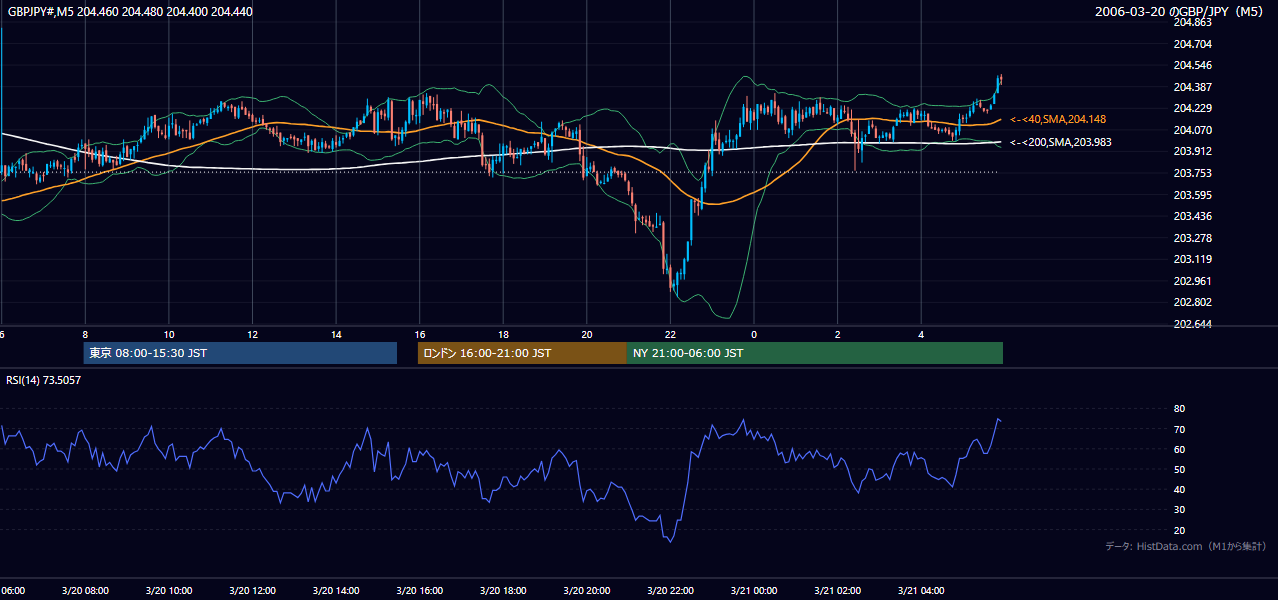Click hour label 22 below price chart
The width and height of the screenshot is (1278, 600).
click(670, 335)
